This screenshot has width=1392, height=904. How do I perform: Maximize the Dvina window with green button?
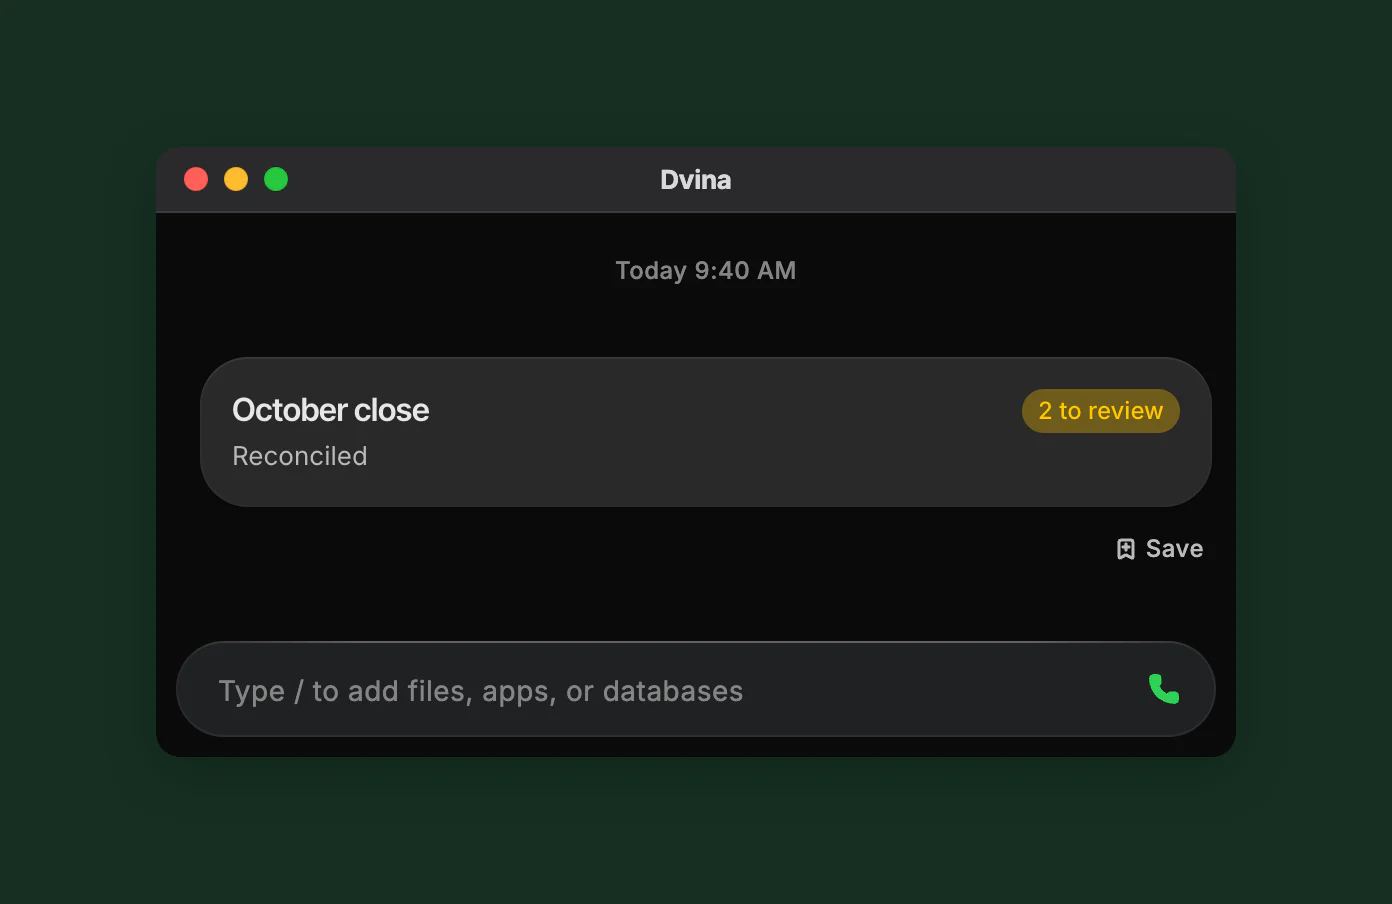coord(276,179)
